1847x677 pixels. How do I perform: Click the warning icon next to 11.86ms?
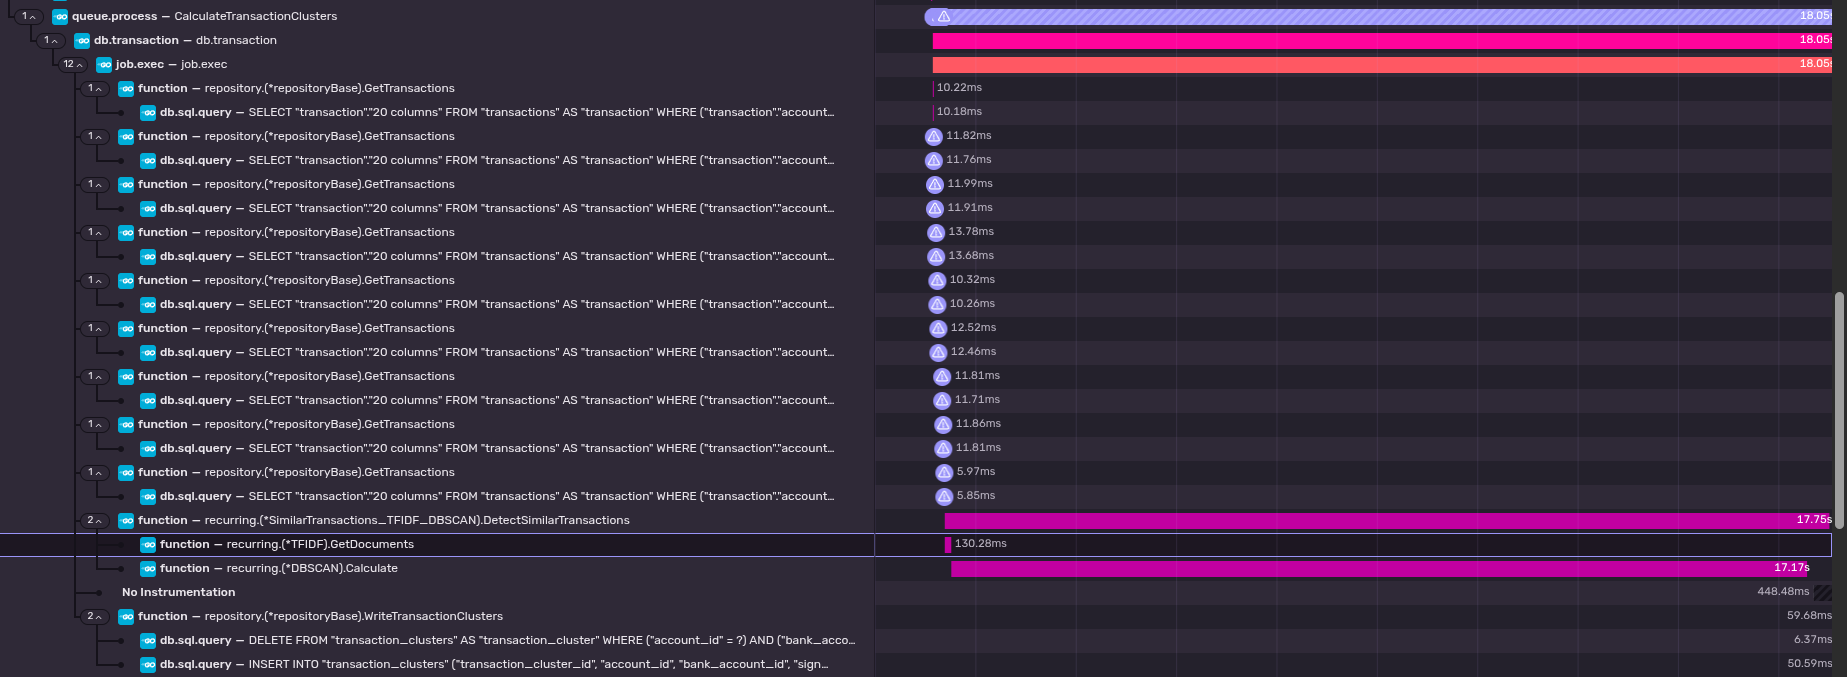pos(943,424)
